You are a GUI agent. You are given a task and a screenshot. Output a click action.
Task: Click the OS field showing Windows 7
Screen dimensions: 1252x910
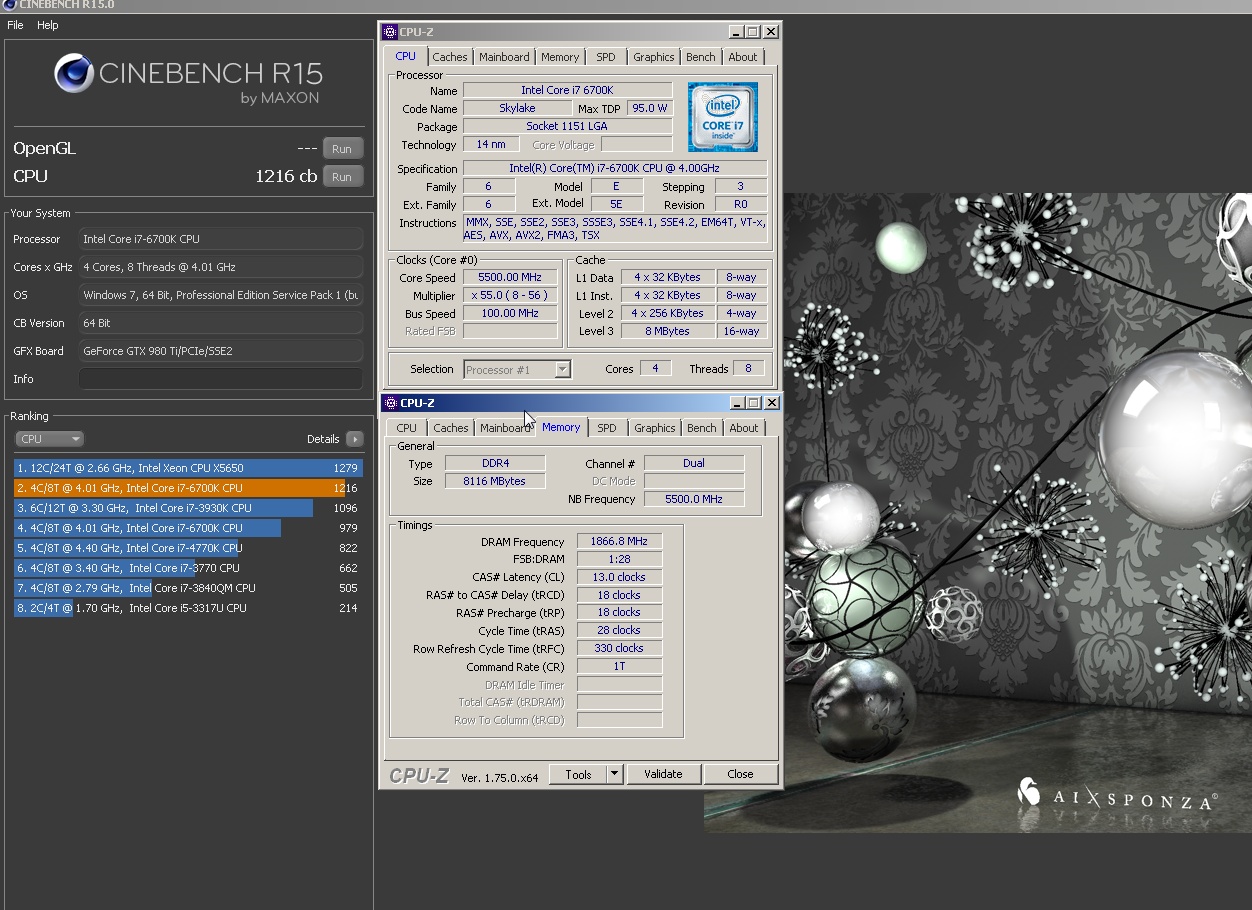tap(220, 295)
